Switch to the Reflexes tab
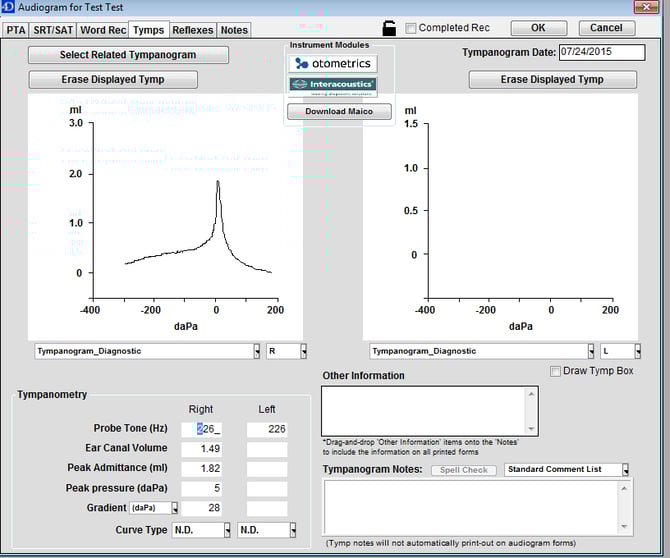This screenshot has height=558, width=670. coord(193,30)
